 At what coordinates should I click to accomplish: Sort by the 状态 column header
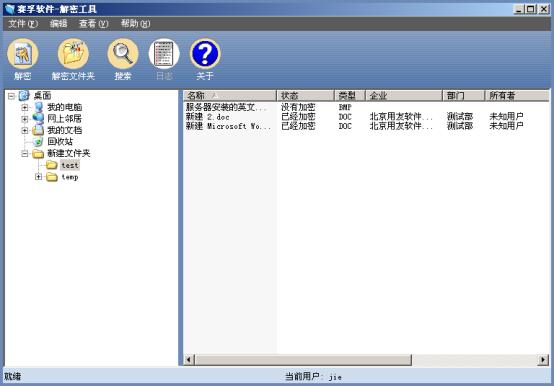pos(306,95)
